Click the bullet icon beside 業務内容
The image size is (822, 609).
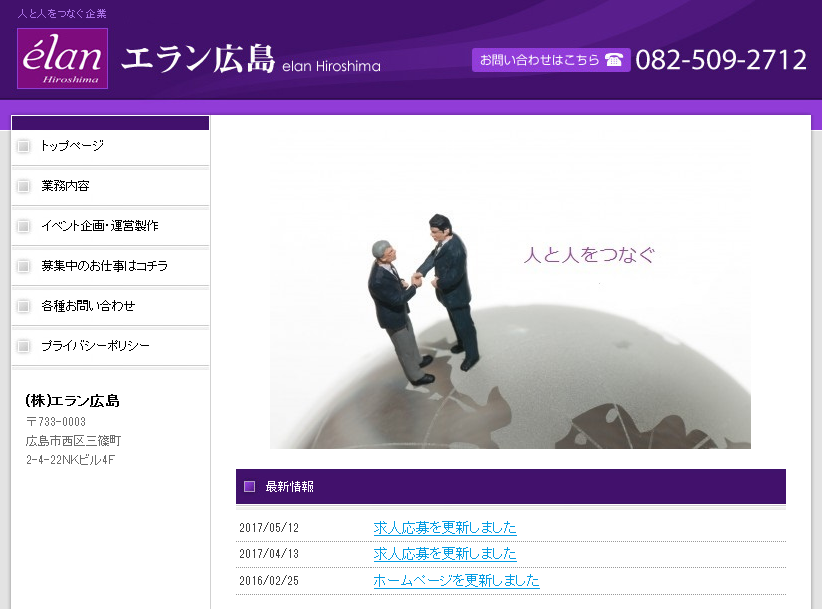(x=24, y=186)
